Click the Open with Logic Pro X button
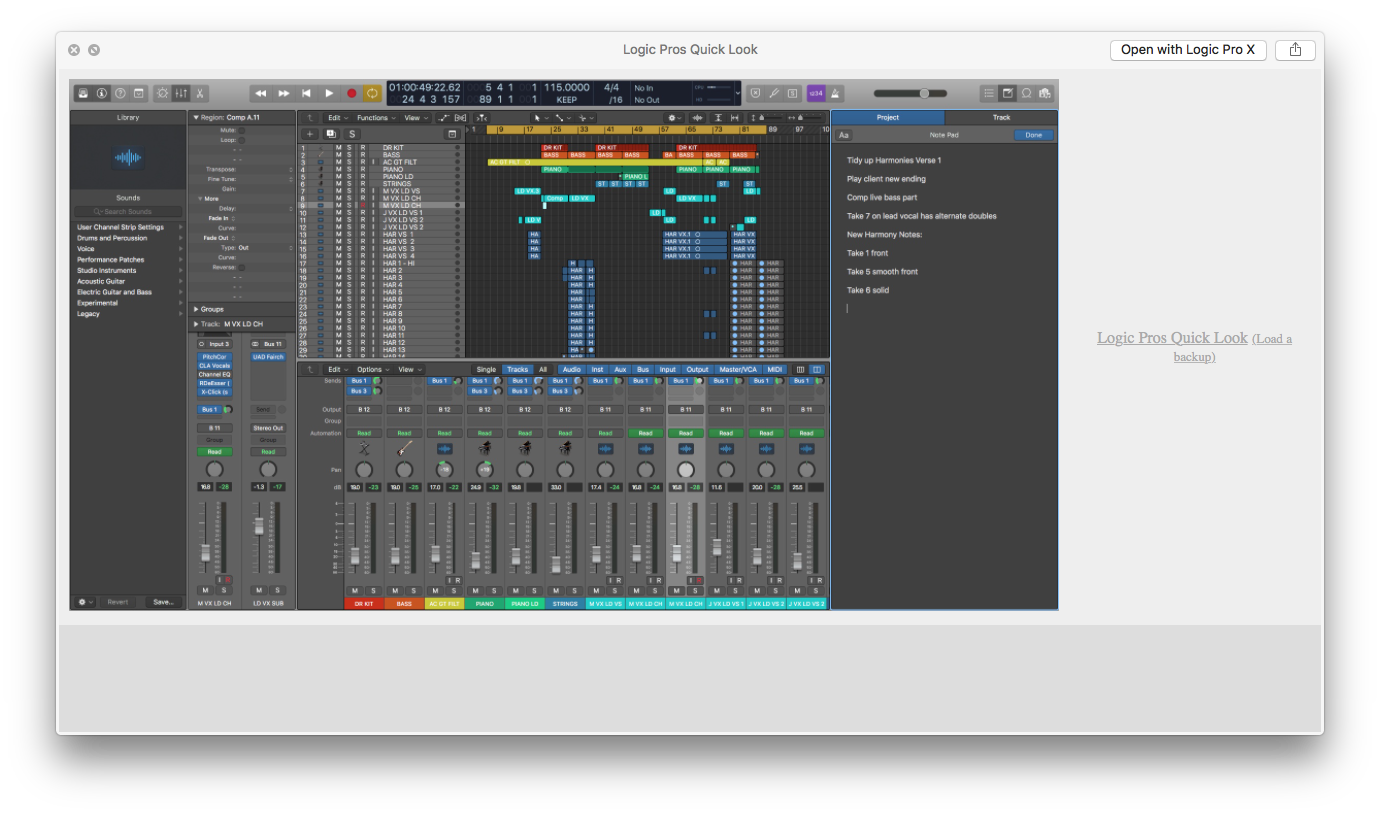 point(1188,49)
